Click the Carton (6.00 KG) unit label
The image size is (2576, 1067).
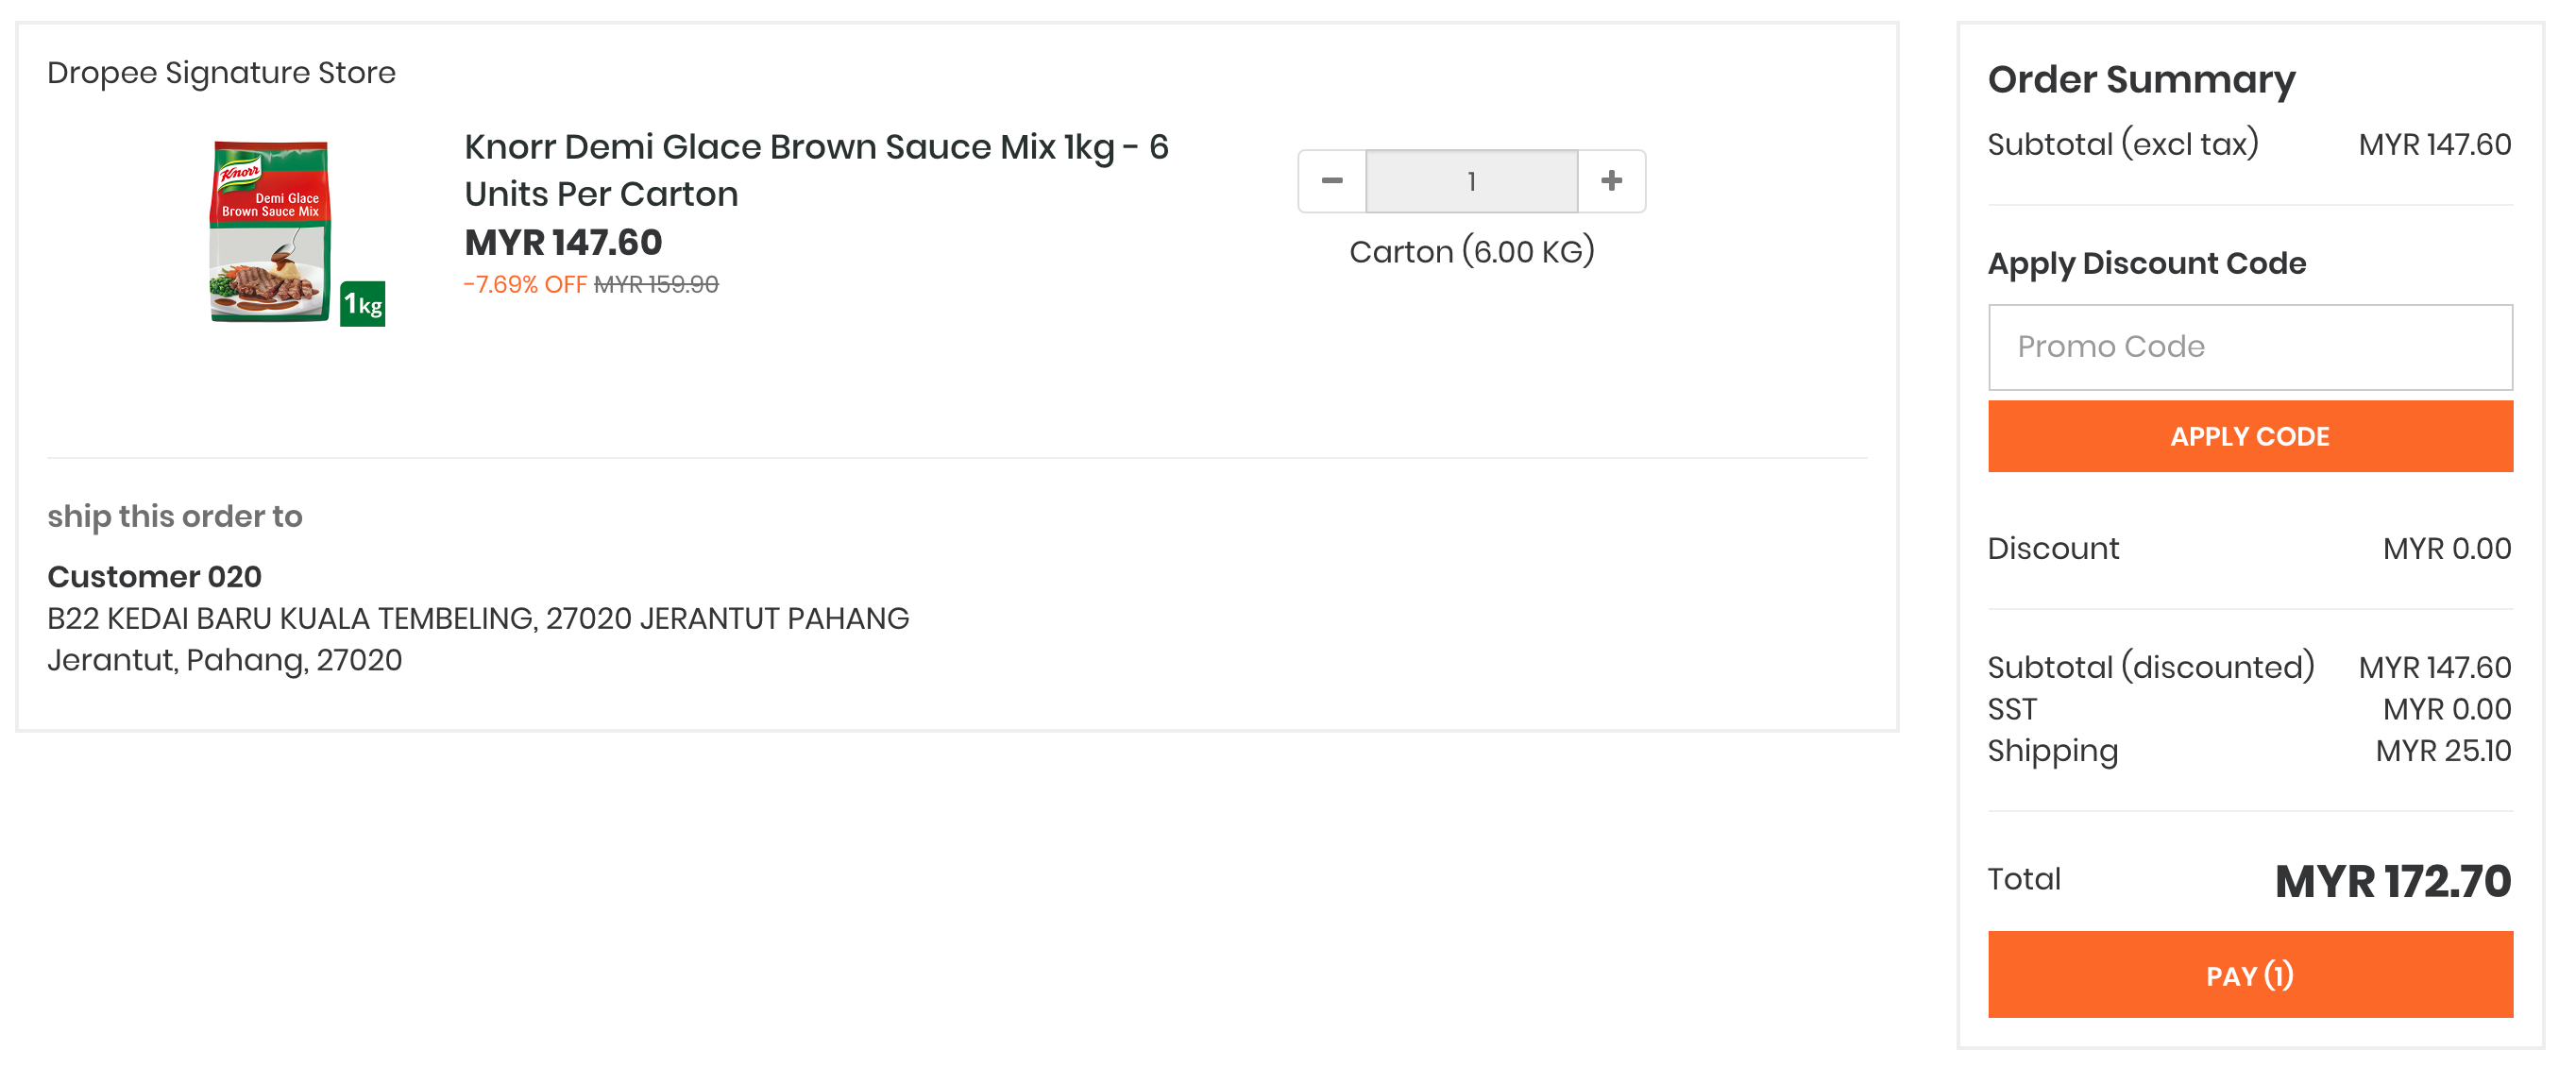[1471, 252]
